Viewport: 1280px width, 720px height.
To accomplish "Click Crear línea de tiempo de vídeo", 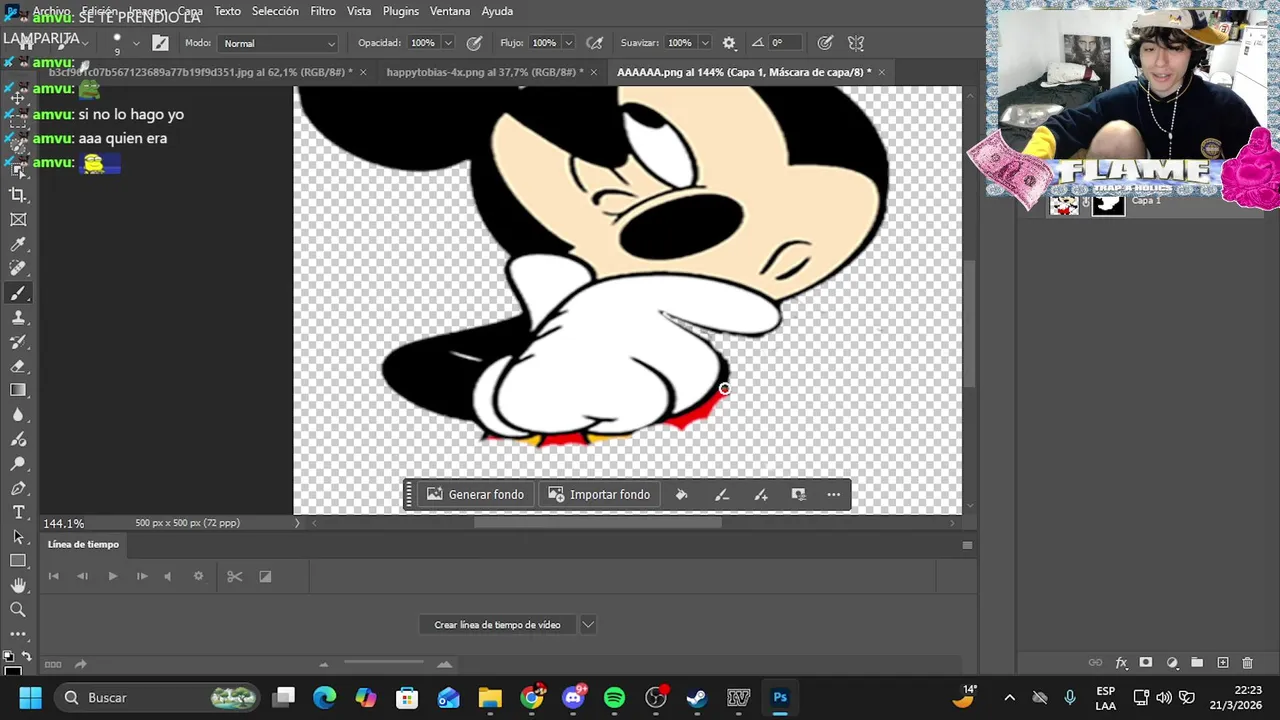I will (x=497, y=625).
